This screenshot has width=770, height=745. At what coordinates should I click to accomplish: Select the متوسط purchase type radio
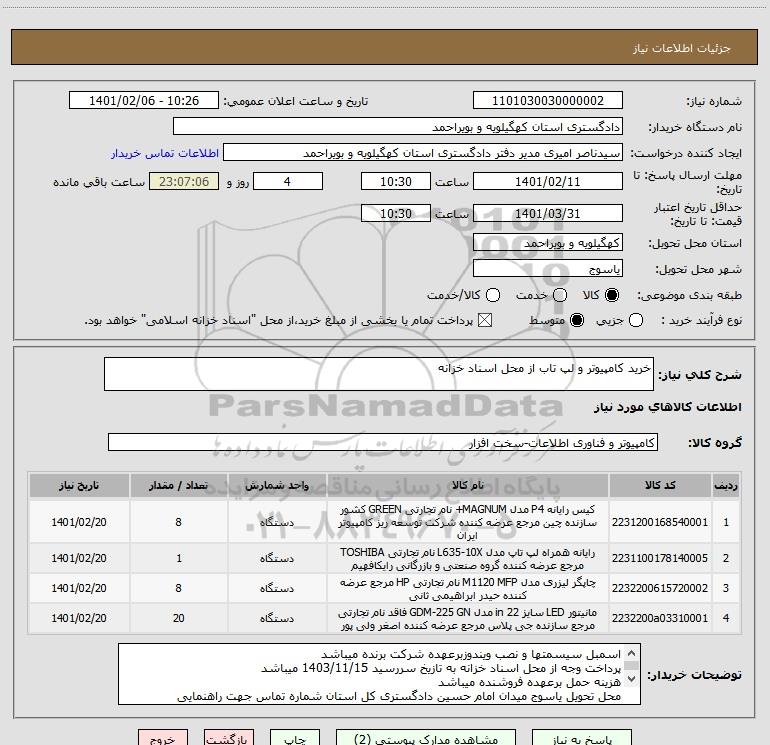coord(577,320)
